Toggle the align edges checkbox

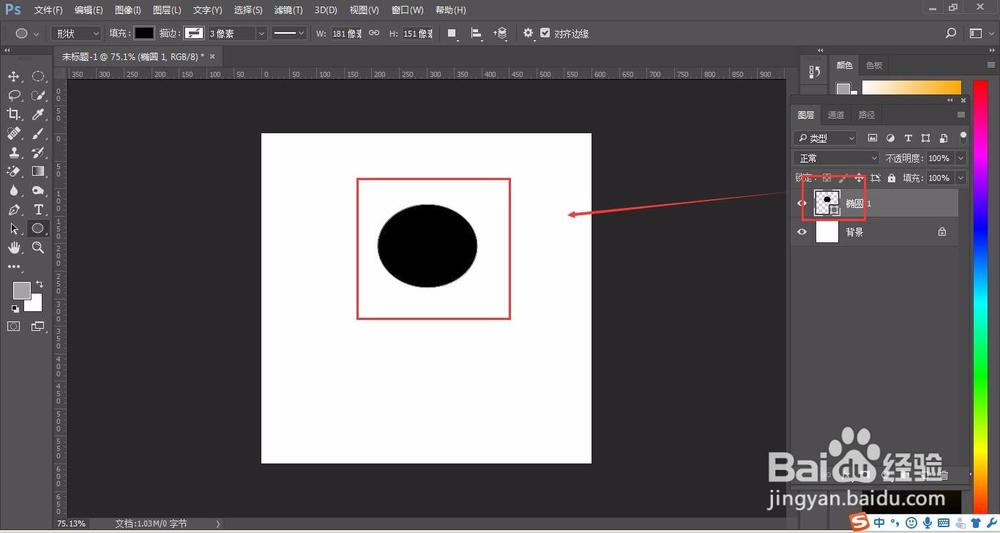coord(545,33)
